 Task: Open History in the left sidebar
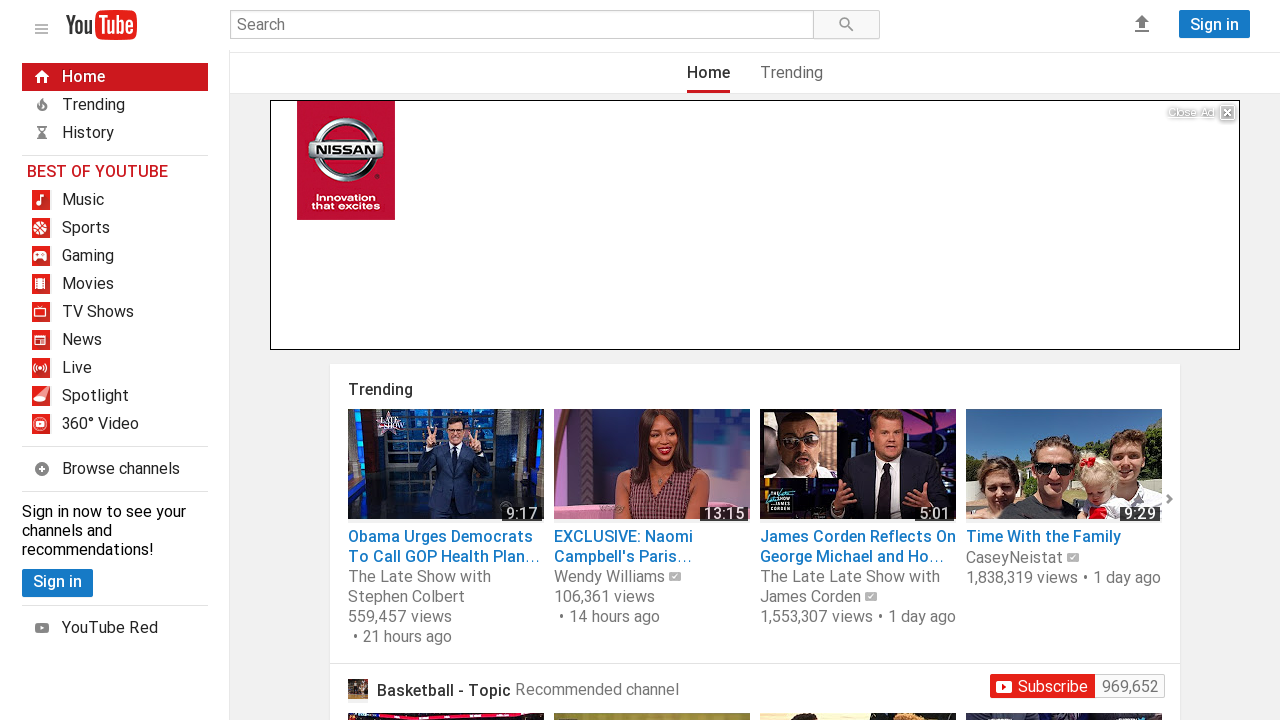115,133
